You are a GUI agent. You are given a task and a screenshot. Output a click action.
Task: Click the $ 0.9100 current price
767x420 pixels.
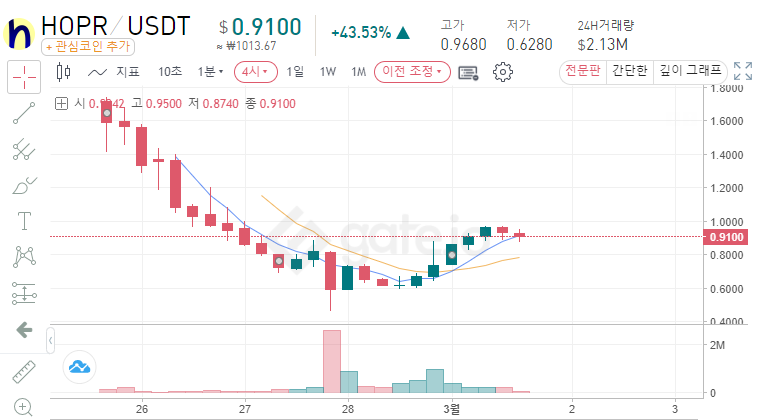click(260, 27)
